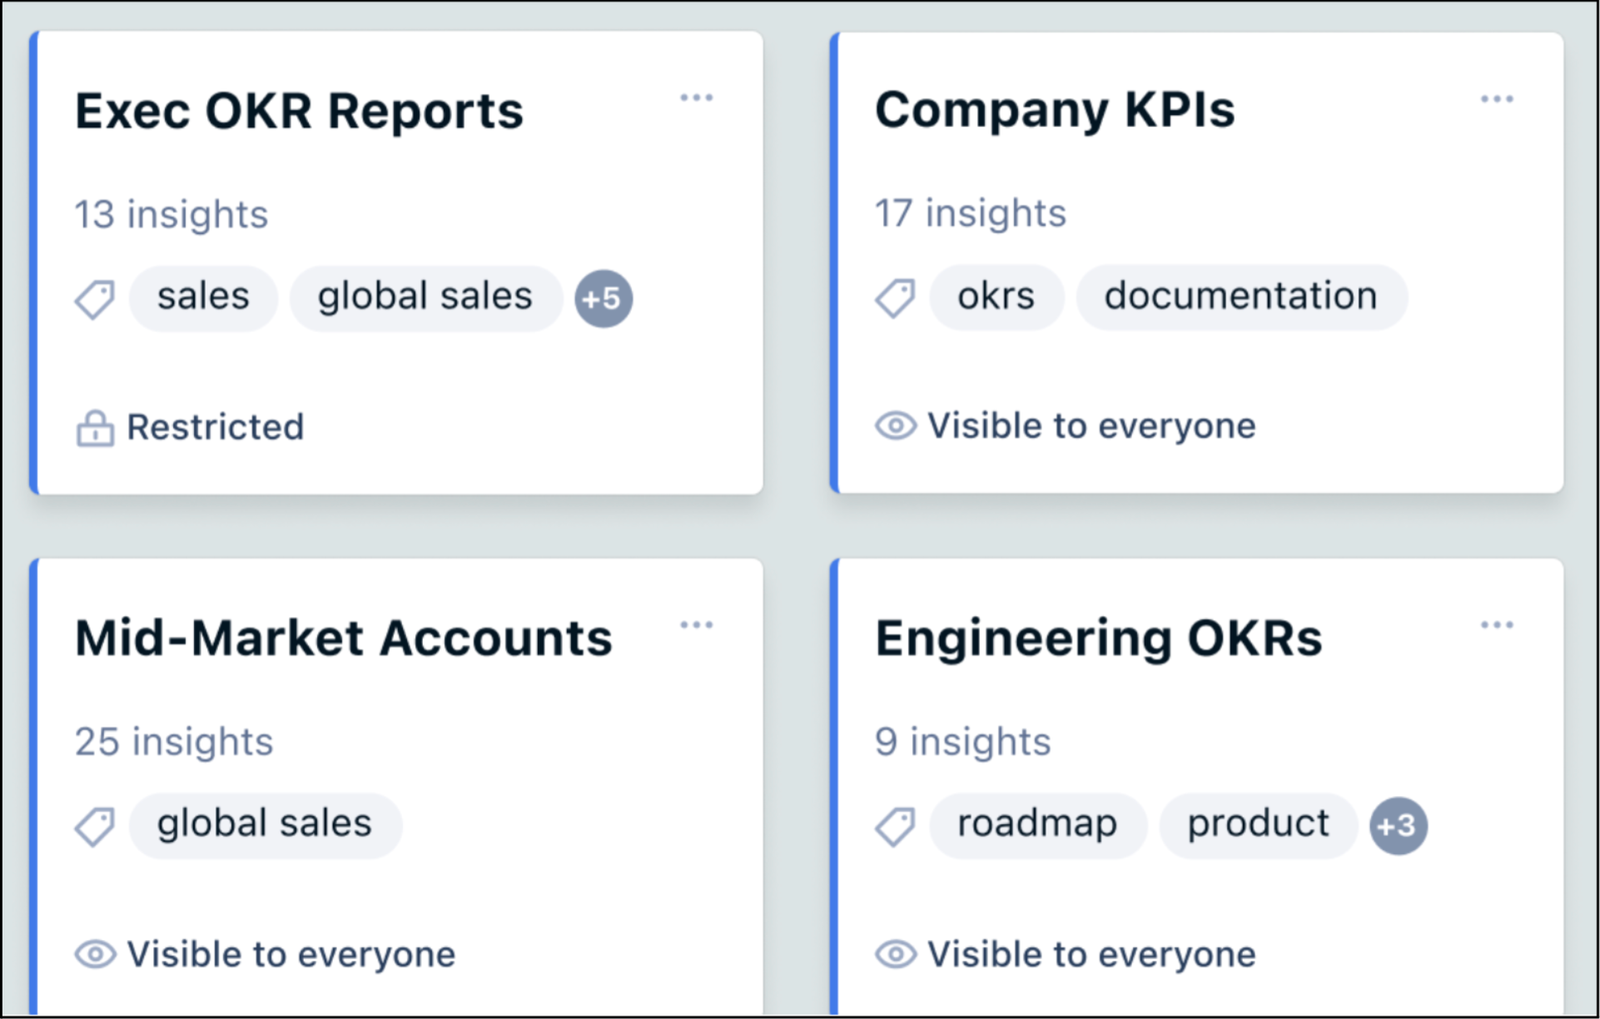
Task: Click the tag icon on Exec OKR Reports card
Action: tap(95, 298)
